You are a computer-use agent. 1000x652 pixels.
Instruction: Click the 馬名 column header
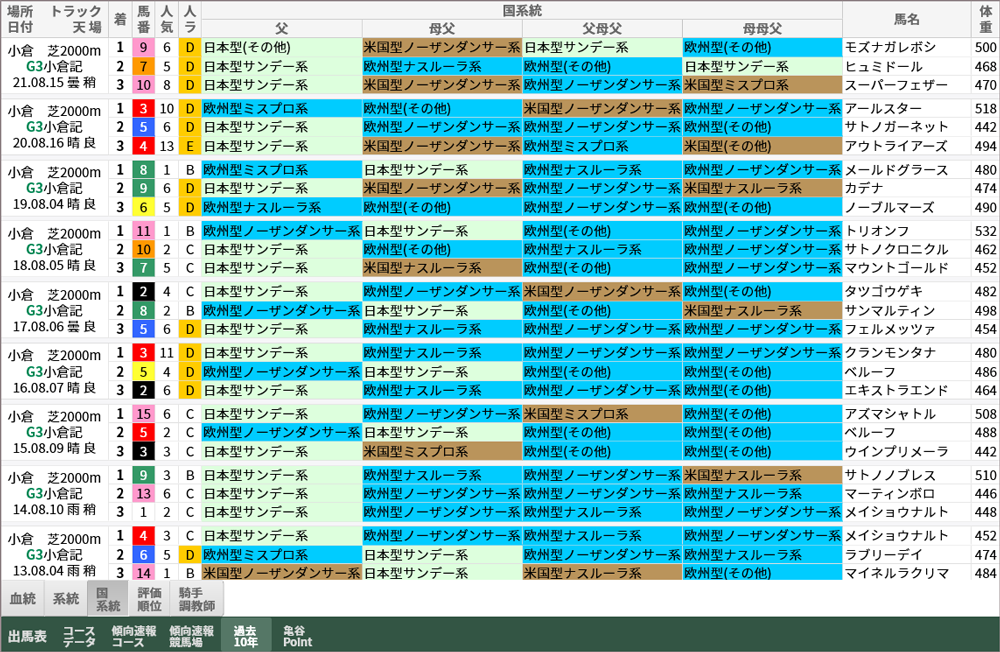tap(906, 19)
